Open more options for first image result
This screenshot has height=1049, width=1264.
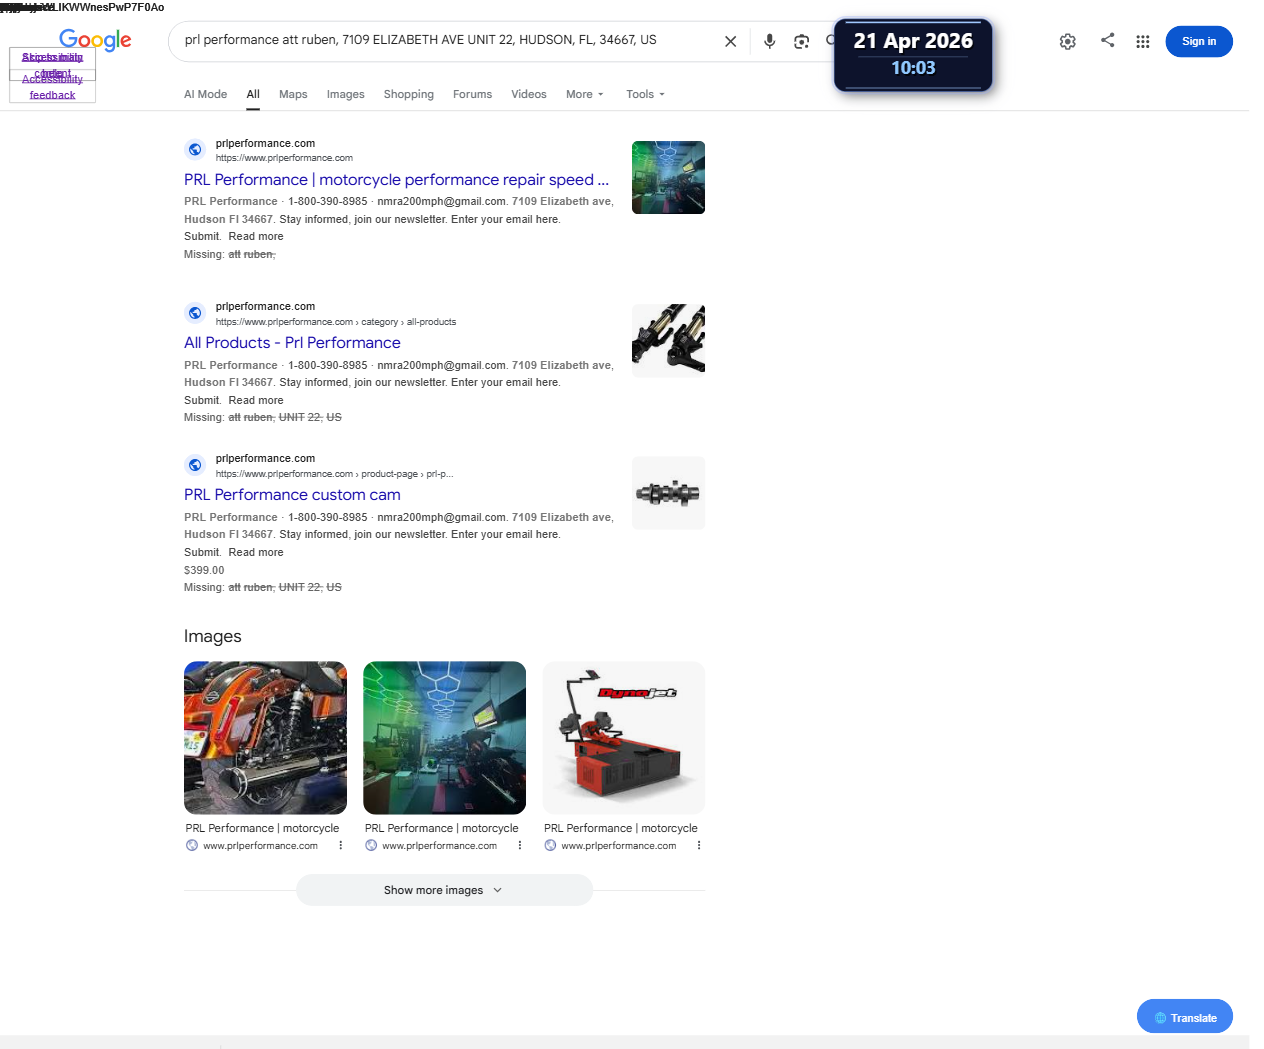[x=341, y=846]
